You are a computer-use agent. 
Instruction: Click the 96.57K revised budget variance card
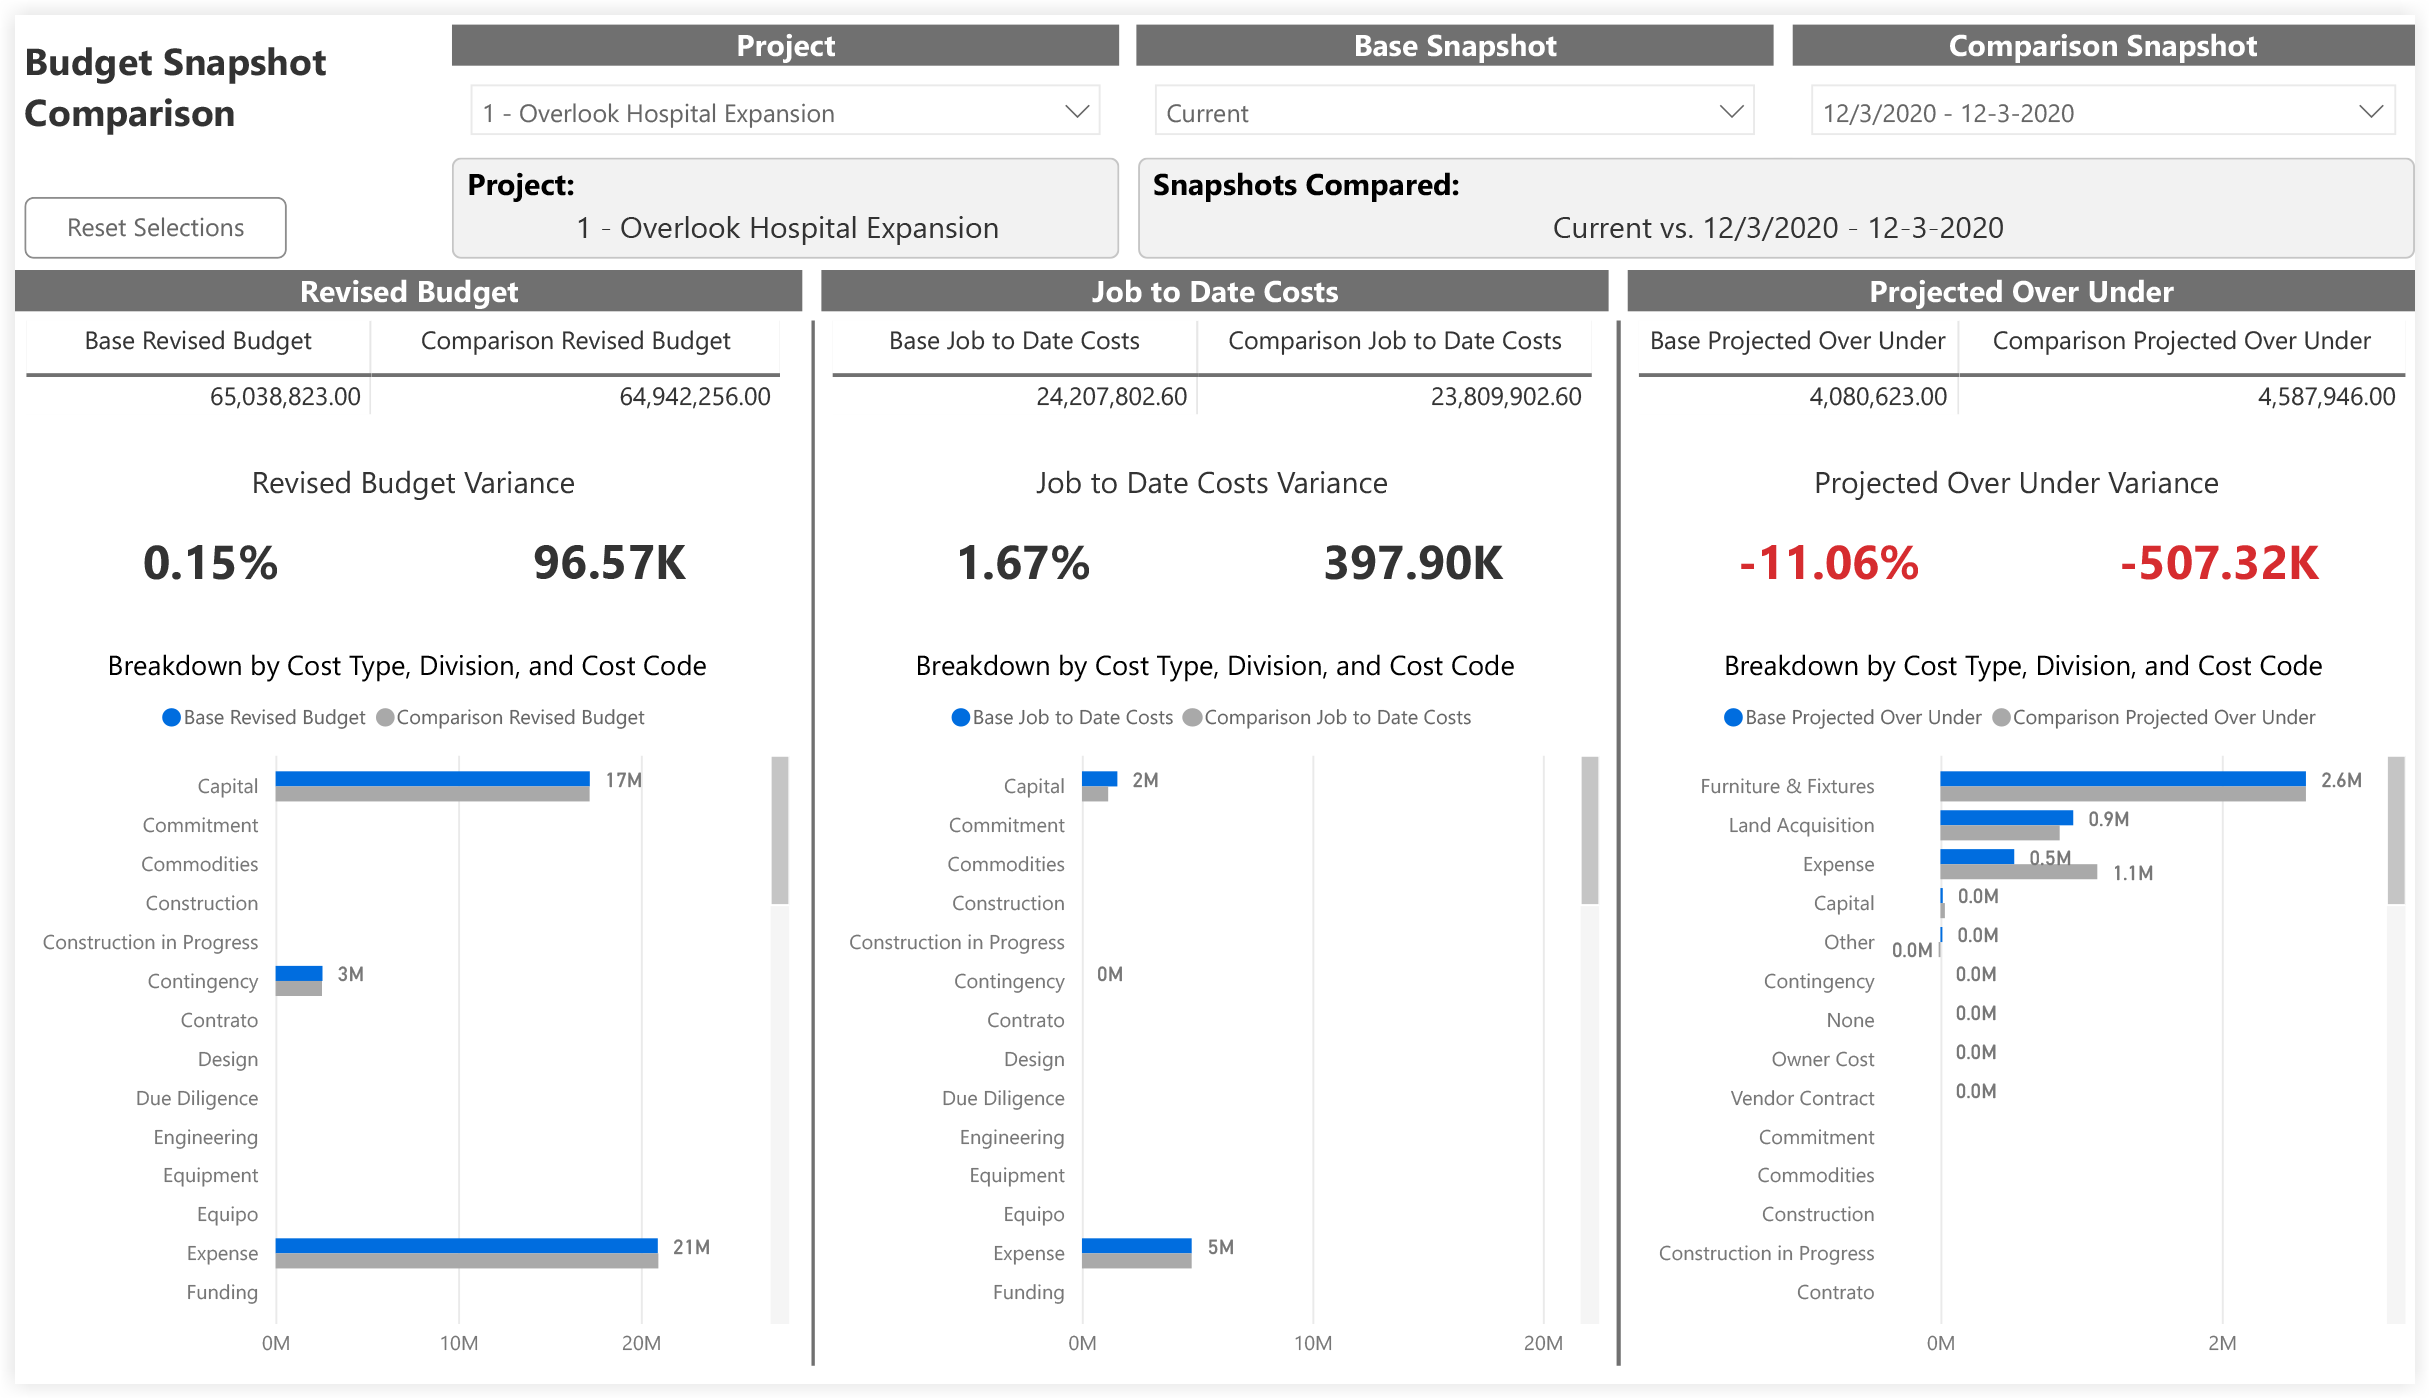tap(609, 563)
